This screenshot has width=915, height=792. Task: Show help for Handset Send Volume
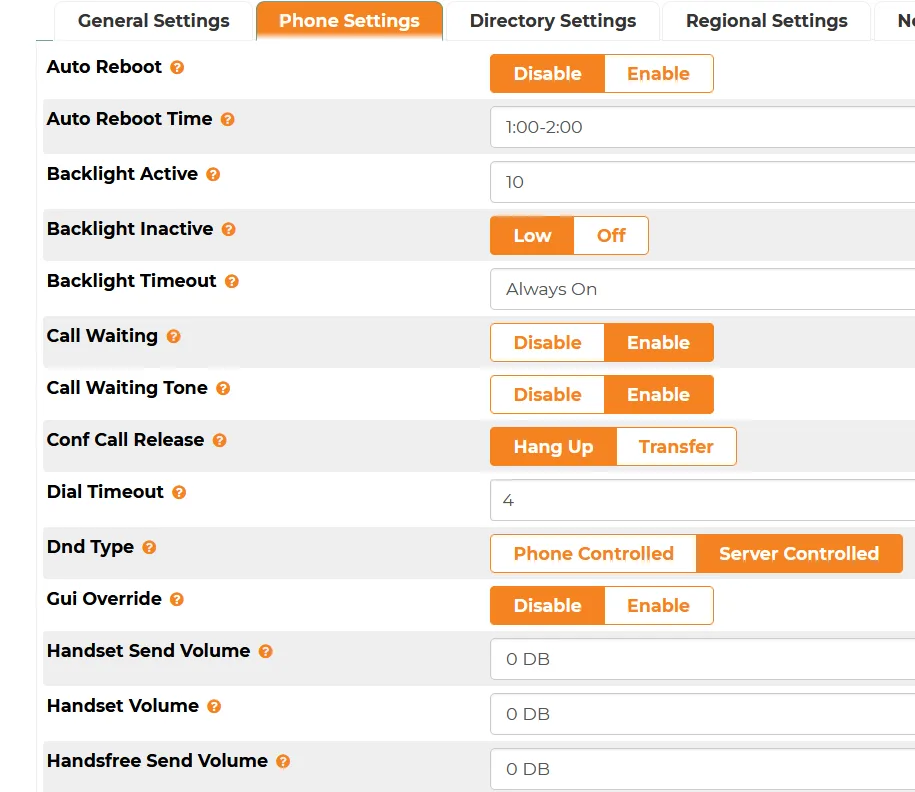(266, 651)
